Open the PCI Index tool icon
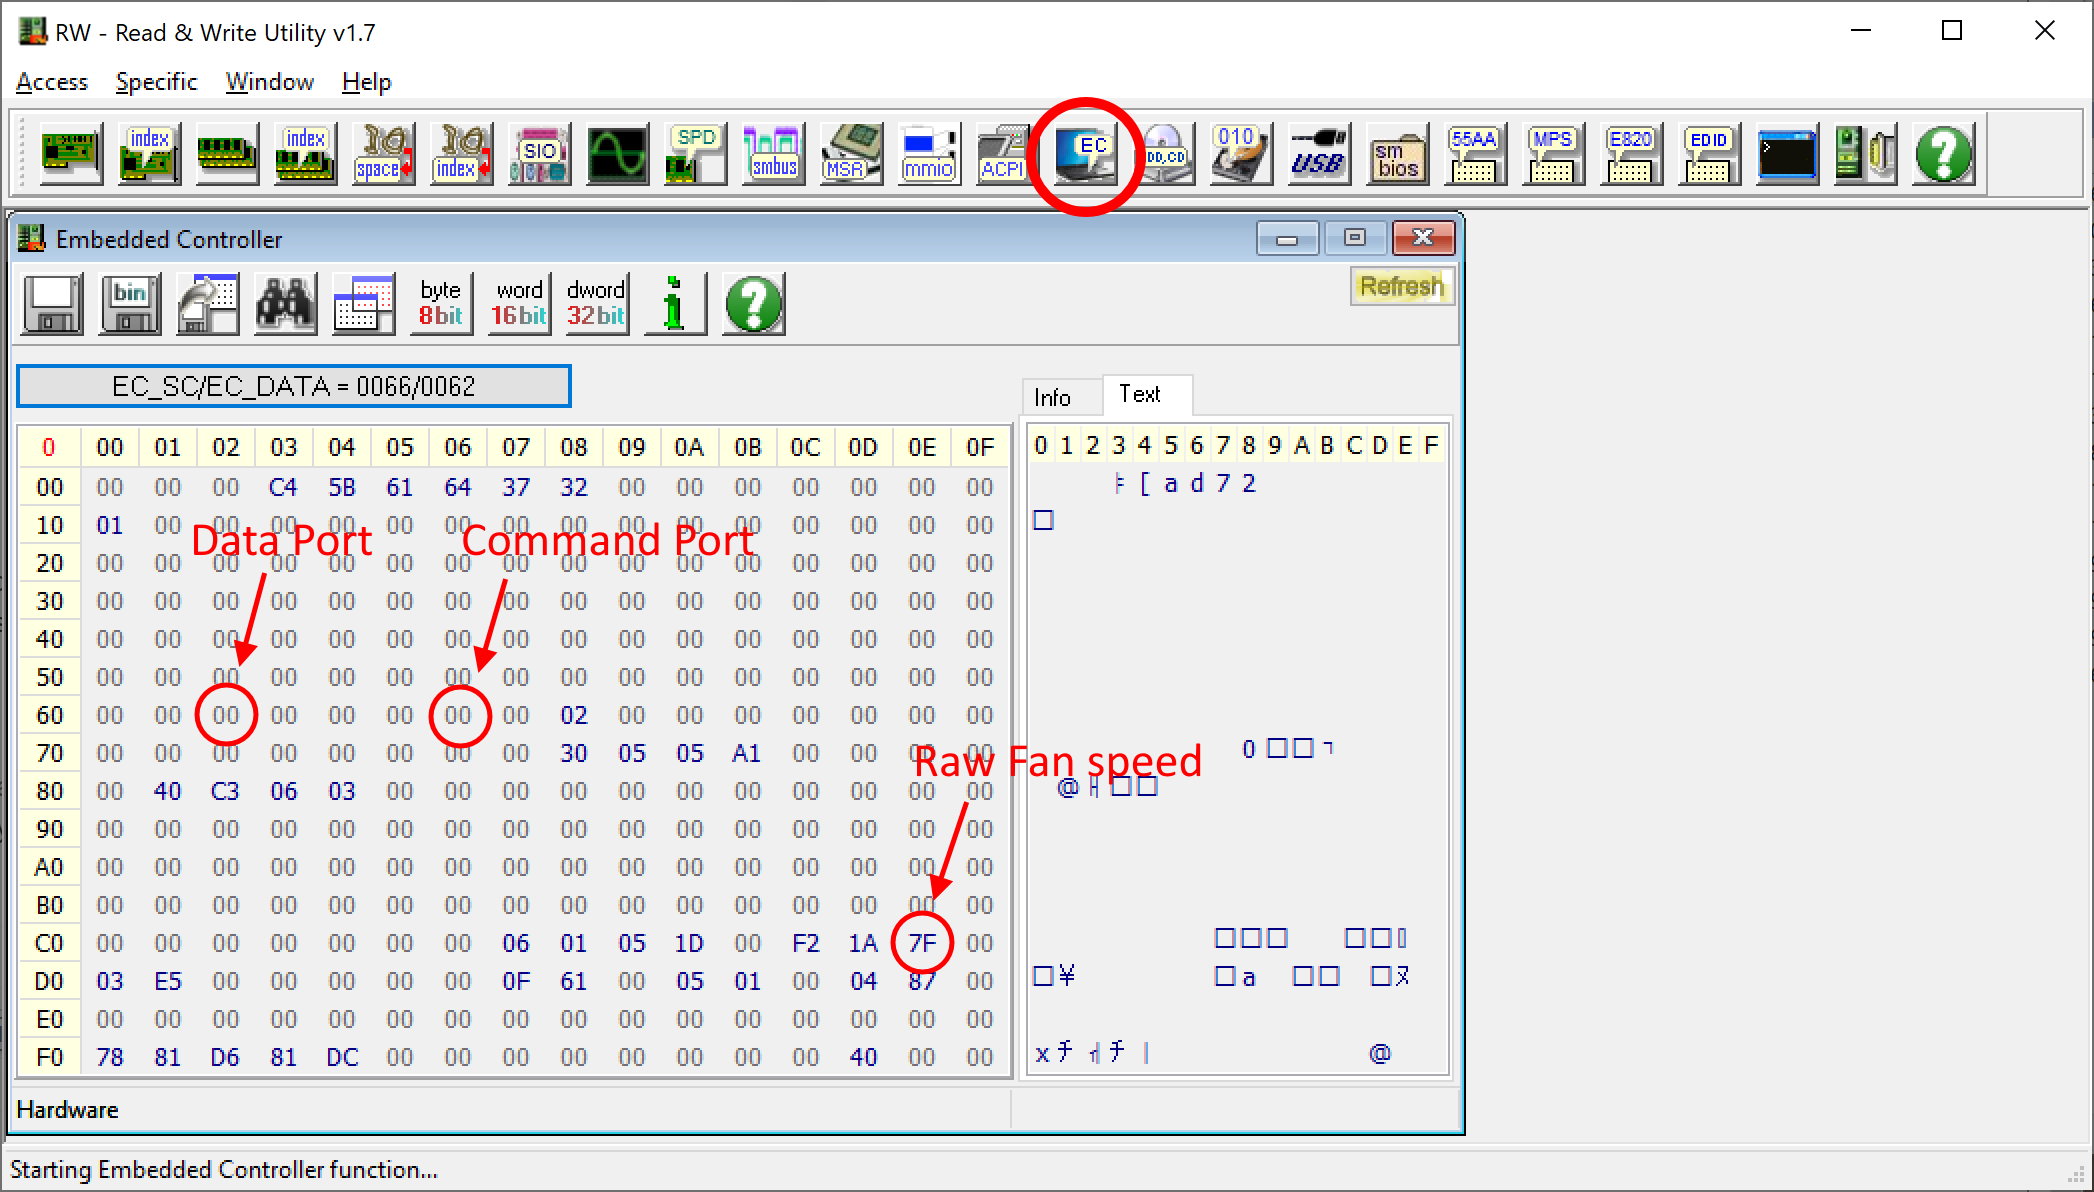 pyautogui.click(x=149, y=154)
